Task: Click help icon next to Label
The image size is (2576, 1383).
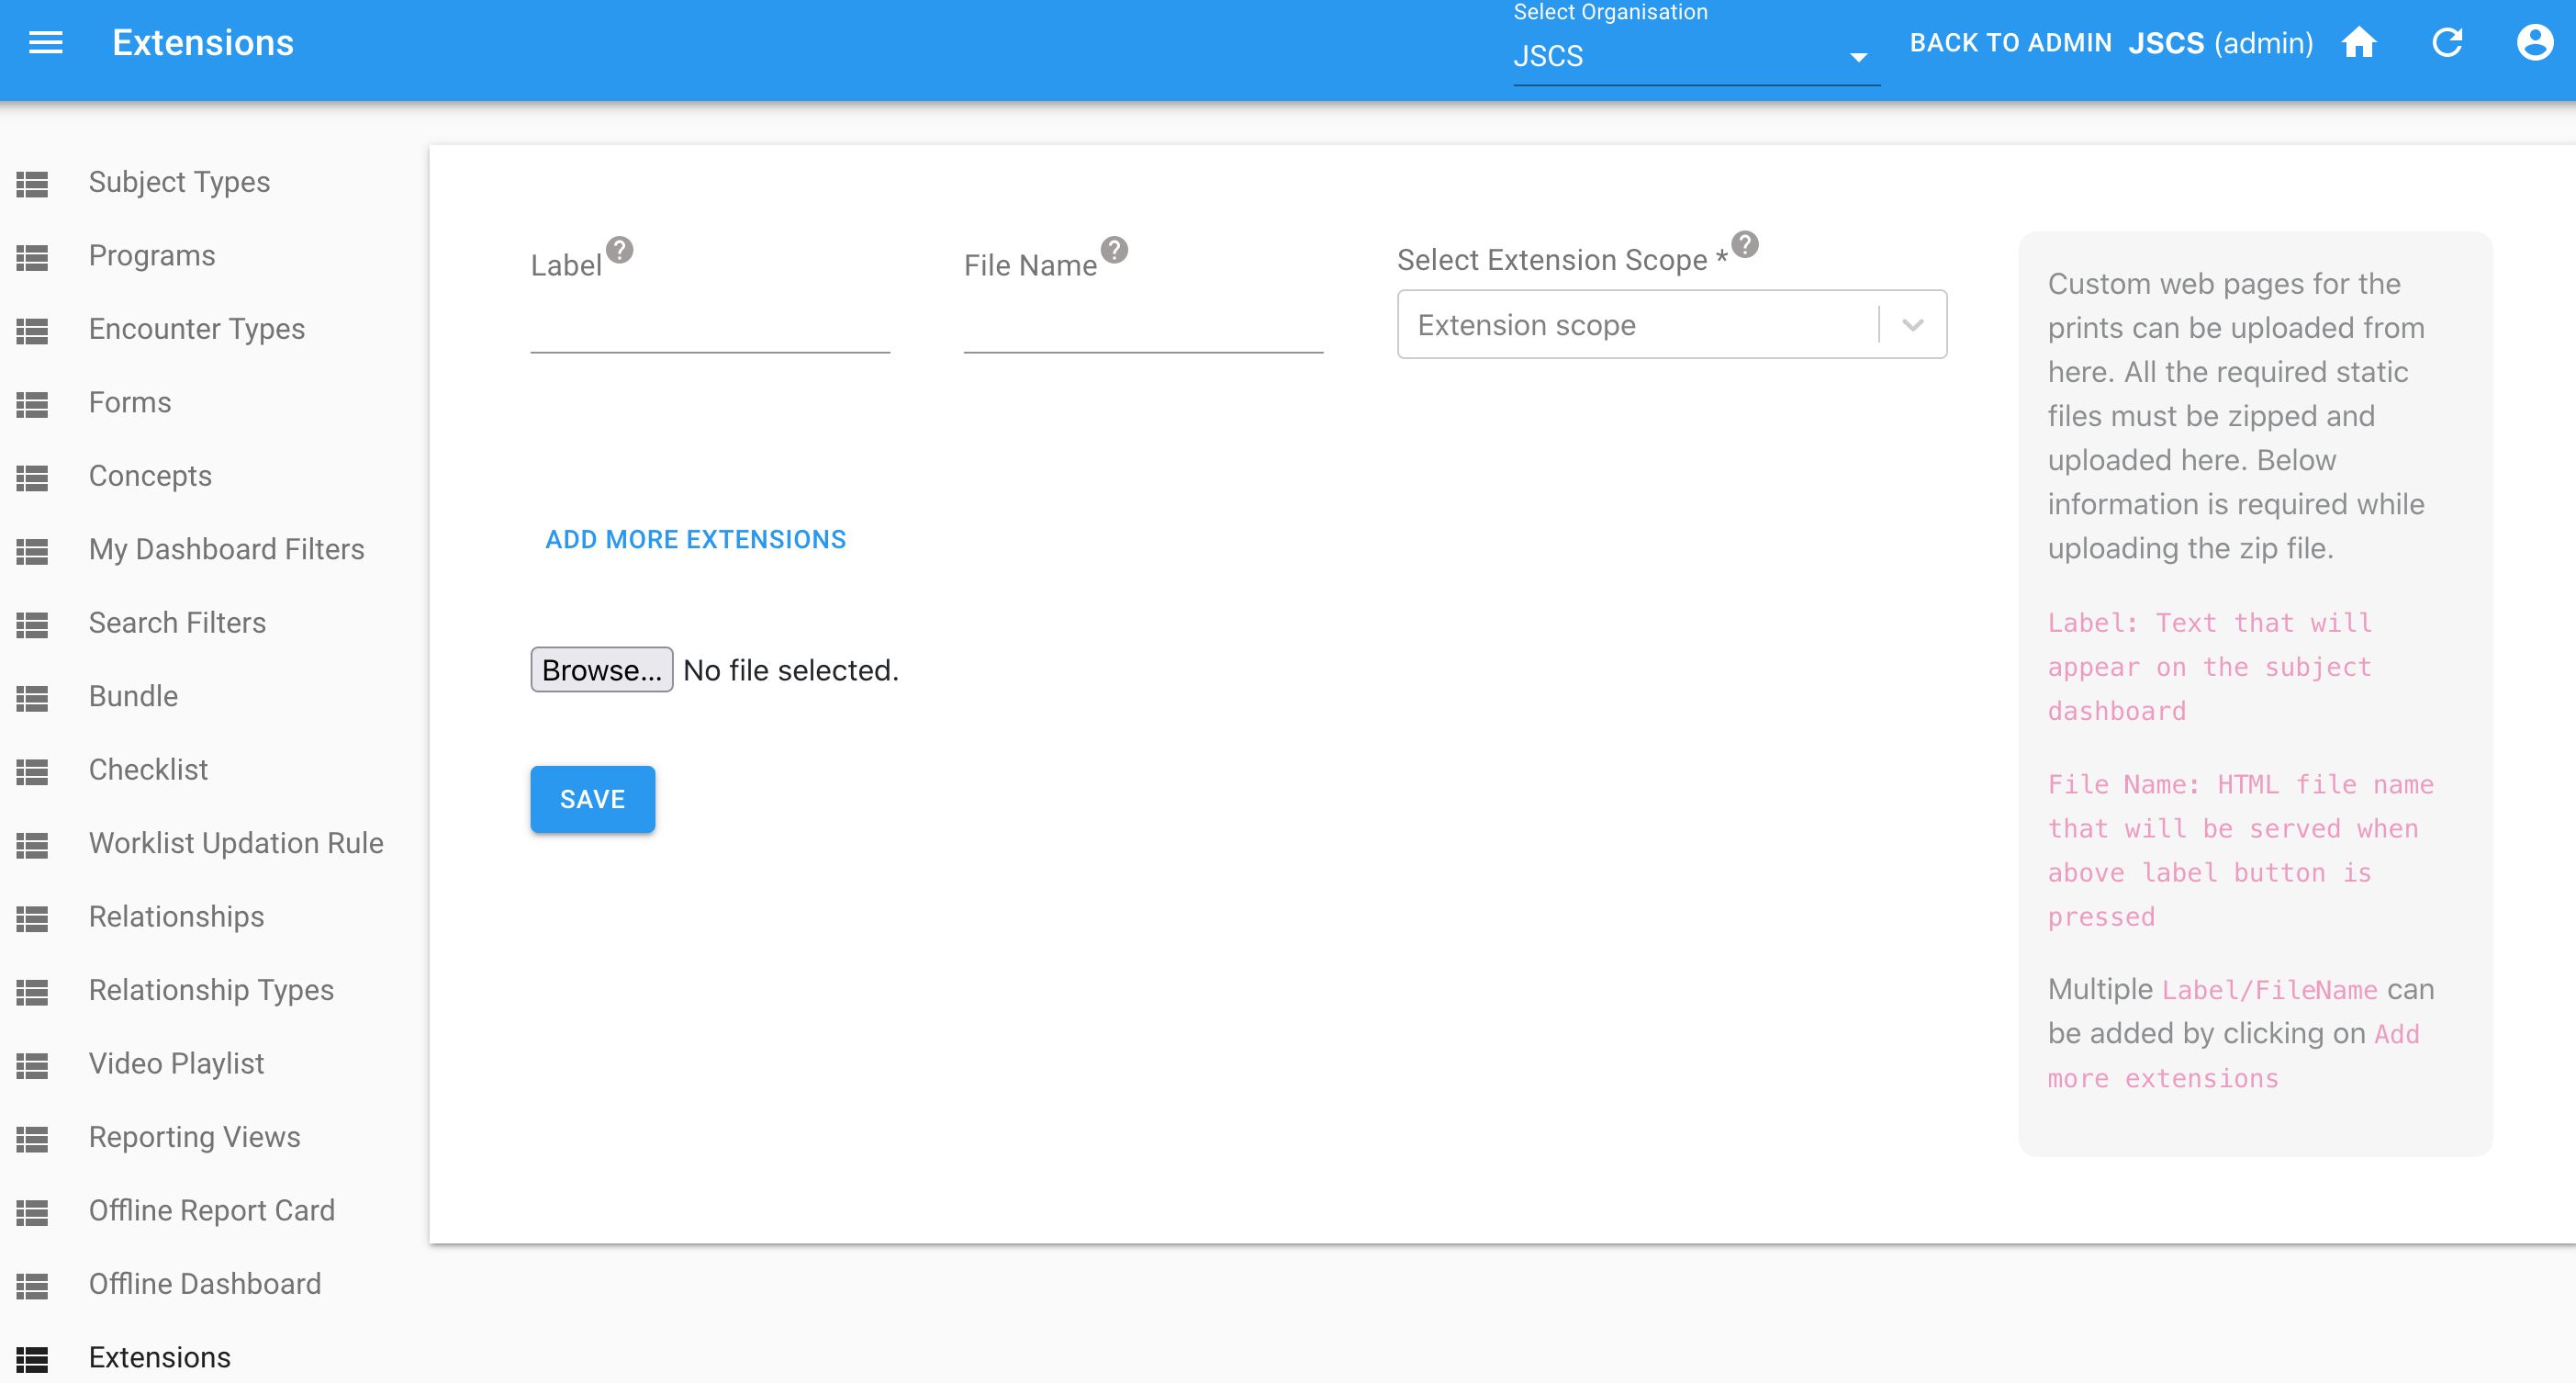Action: point(620,249)
